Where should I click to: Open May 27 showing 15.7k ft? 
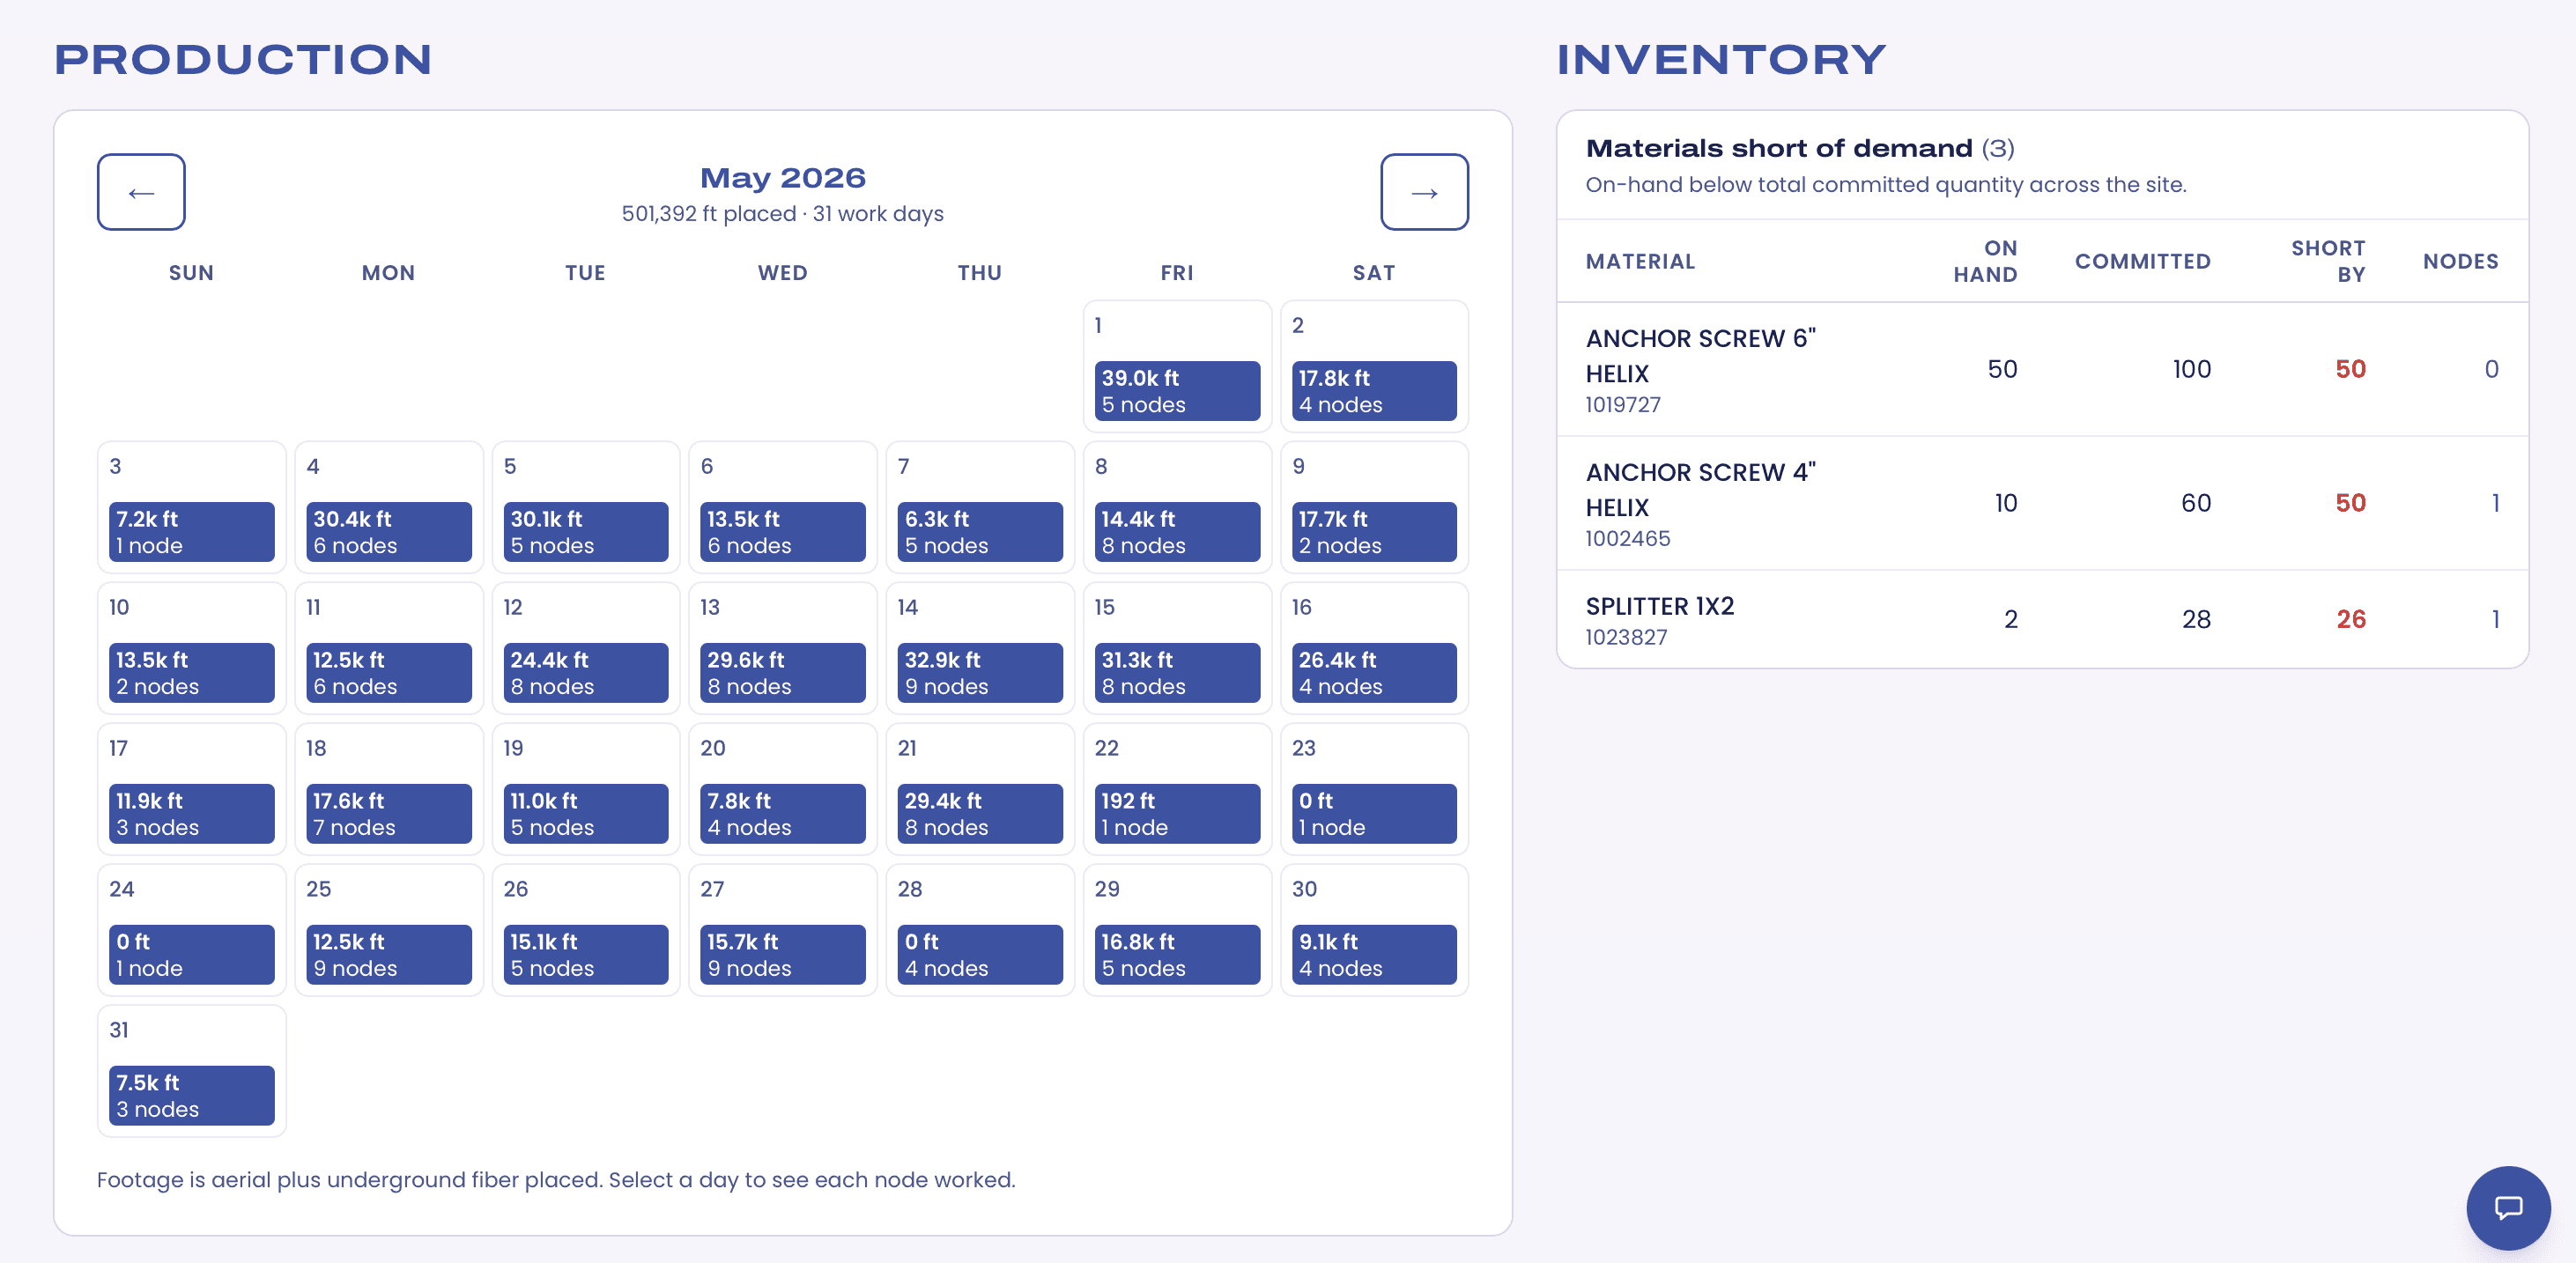pos(783,931)
